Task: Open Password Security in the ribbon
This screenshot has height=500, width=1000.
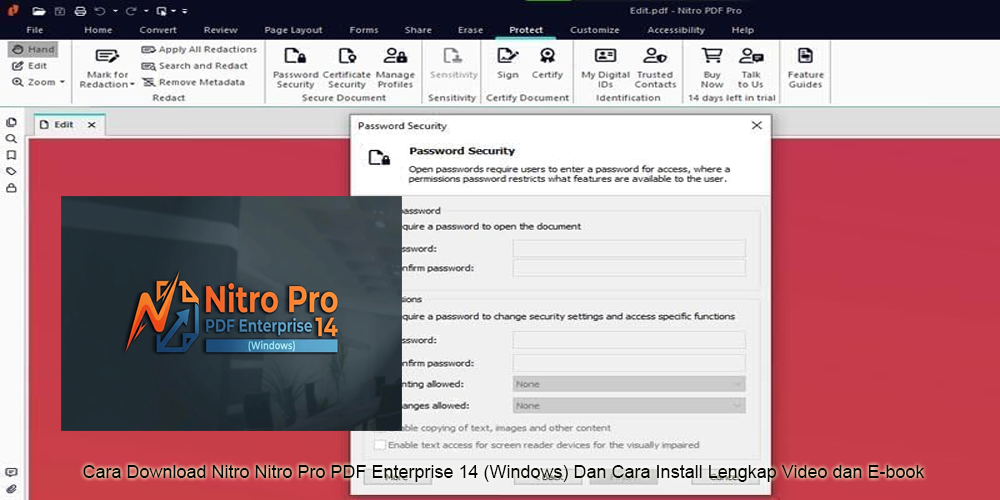Action: [x=295, y=69]
